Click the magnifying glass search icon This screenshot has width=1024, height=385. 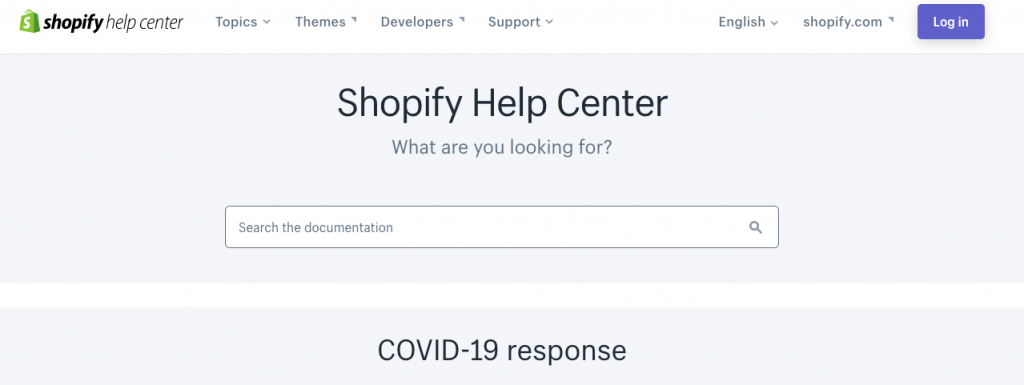pos(756,227)
